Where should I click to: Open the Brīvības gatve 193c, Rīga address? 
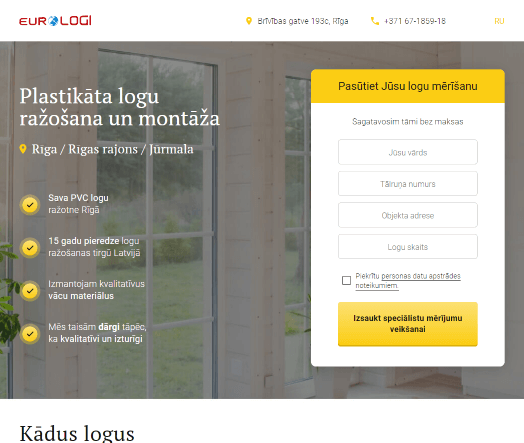point(303,21)
